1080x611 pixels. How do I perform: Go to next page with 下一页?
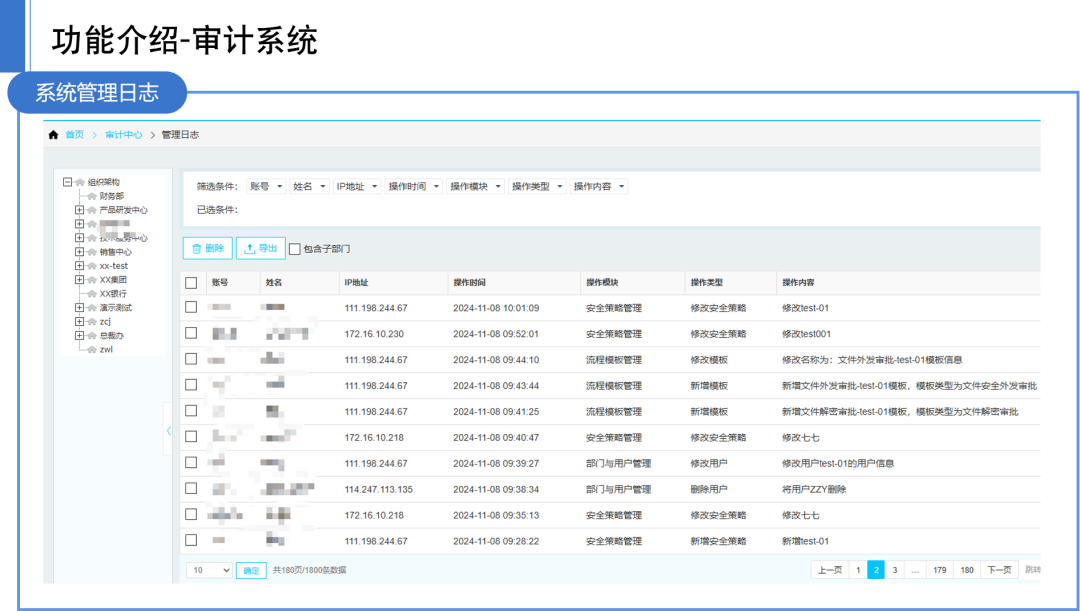click(999, 570)
